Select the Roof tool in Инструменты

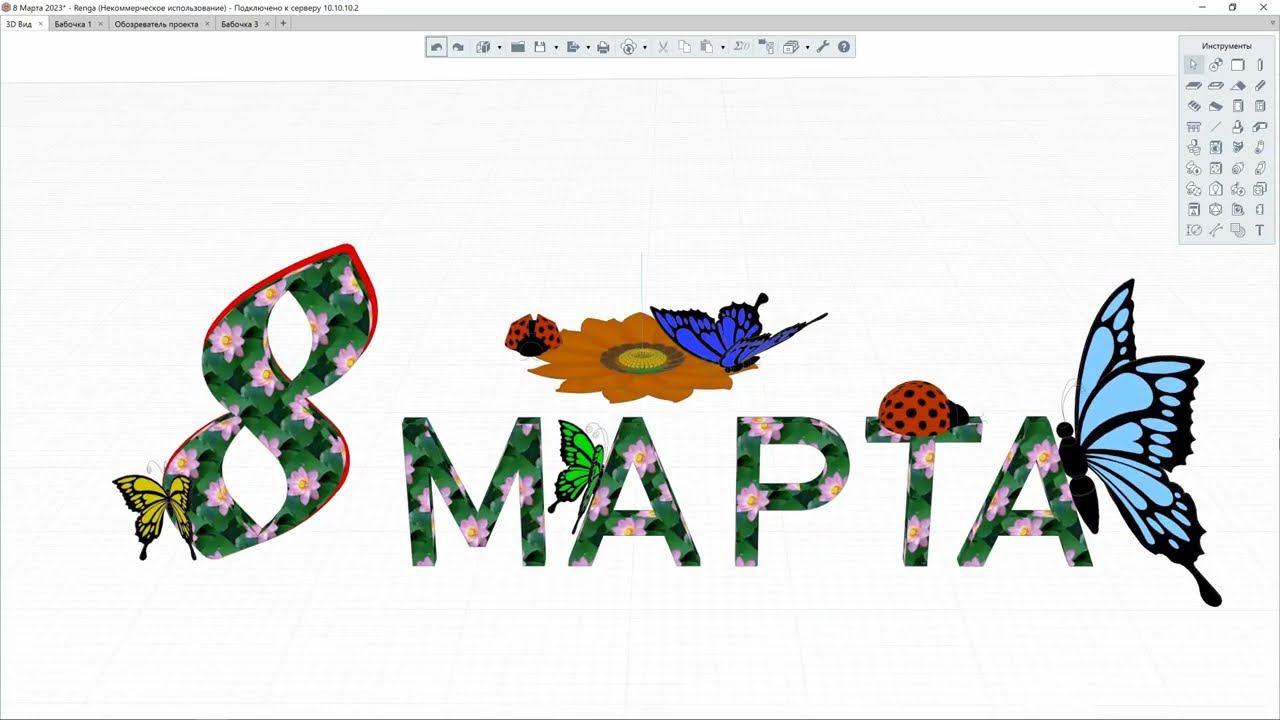click(1238, 86)
